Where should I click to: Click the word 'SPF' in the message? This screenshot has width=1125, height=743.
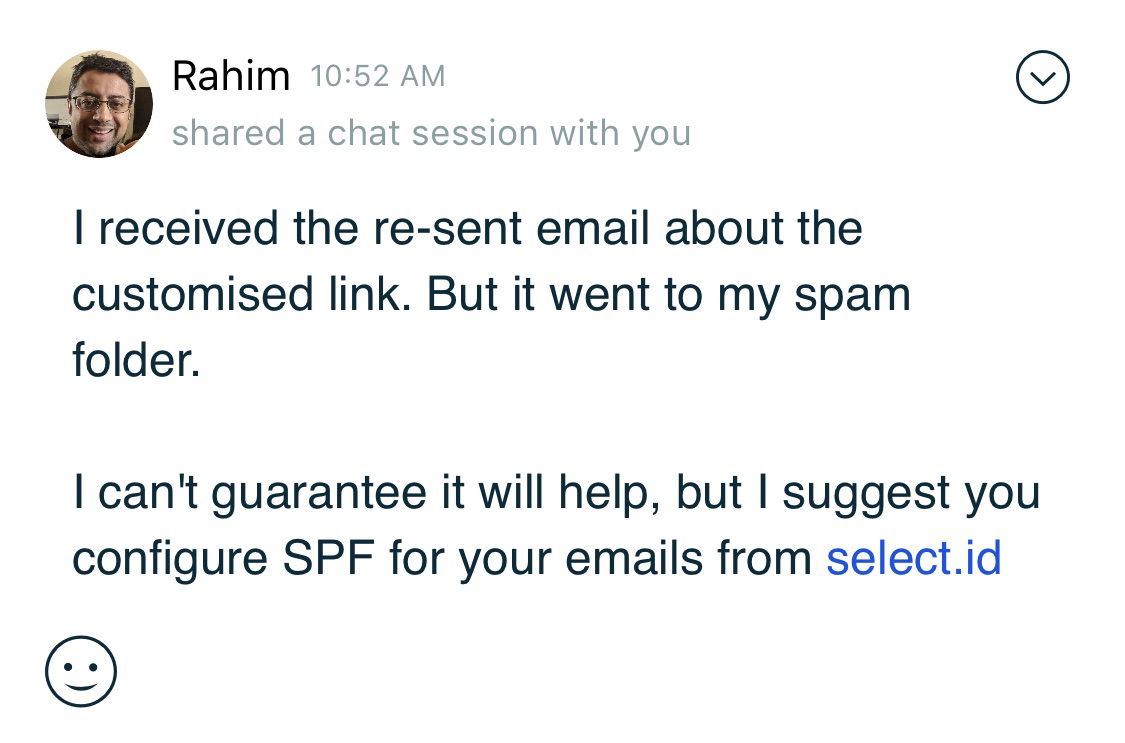point(328,558)
